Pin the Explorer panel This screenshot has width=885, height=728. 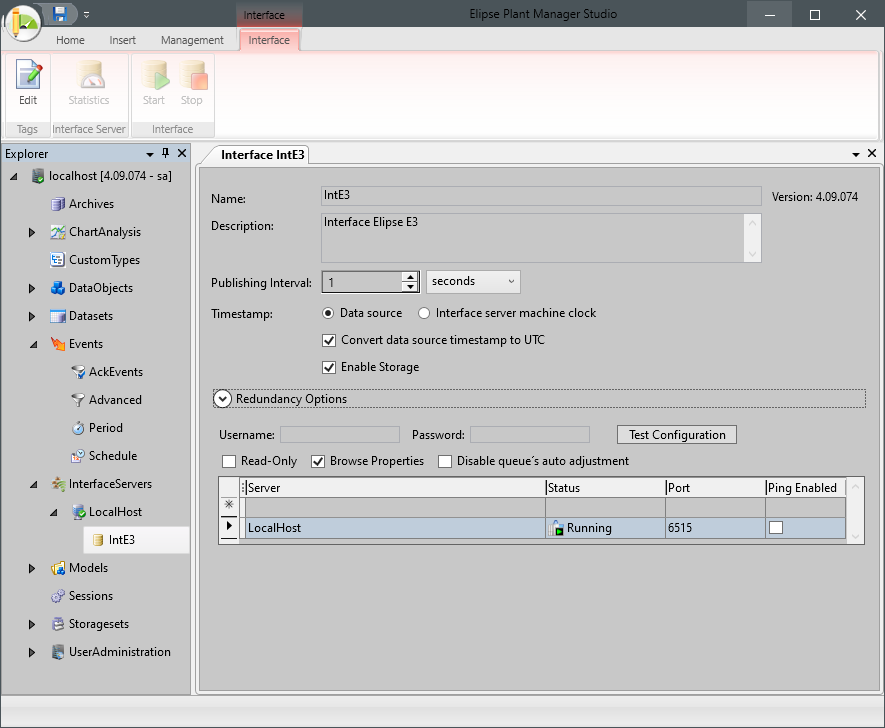tap(165, 153)
